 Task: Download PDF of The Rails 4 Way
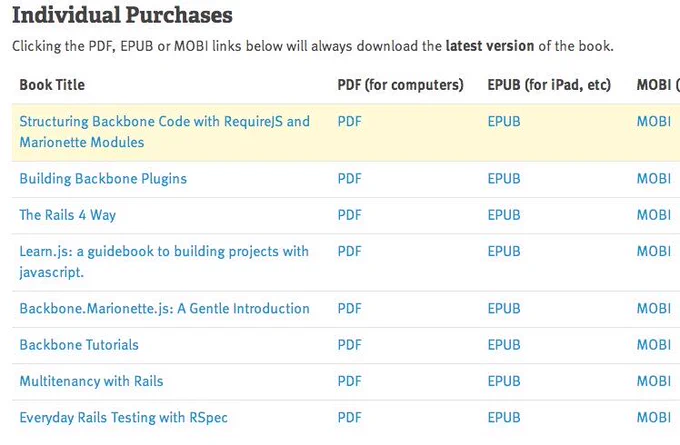[x=349, y=215]
